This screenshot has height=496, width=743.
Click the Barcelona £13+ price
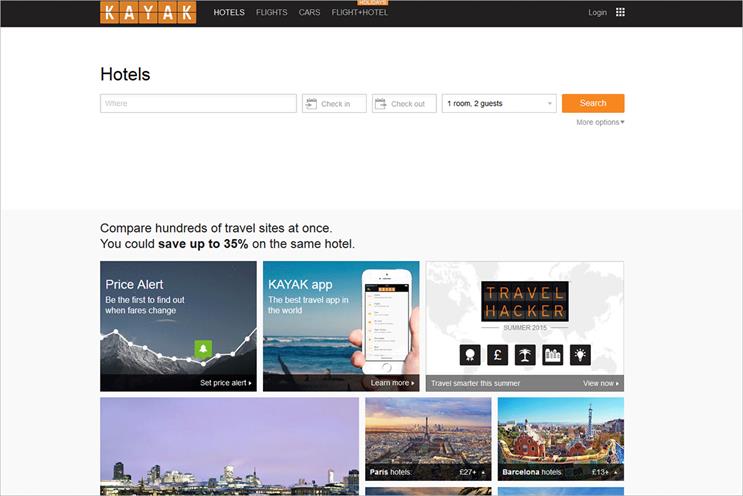click(x=600, y=472)
